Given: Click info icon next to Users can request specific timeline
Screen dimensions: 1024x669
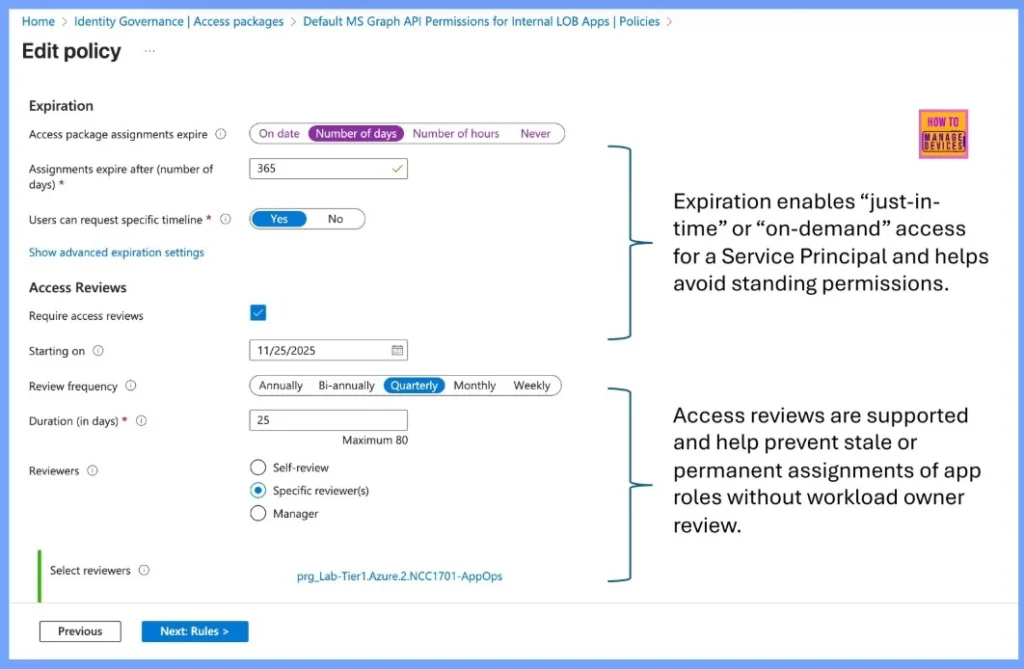Looking at the screenshot, I should [223, 219].
